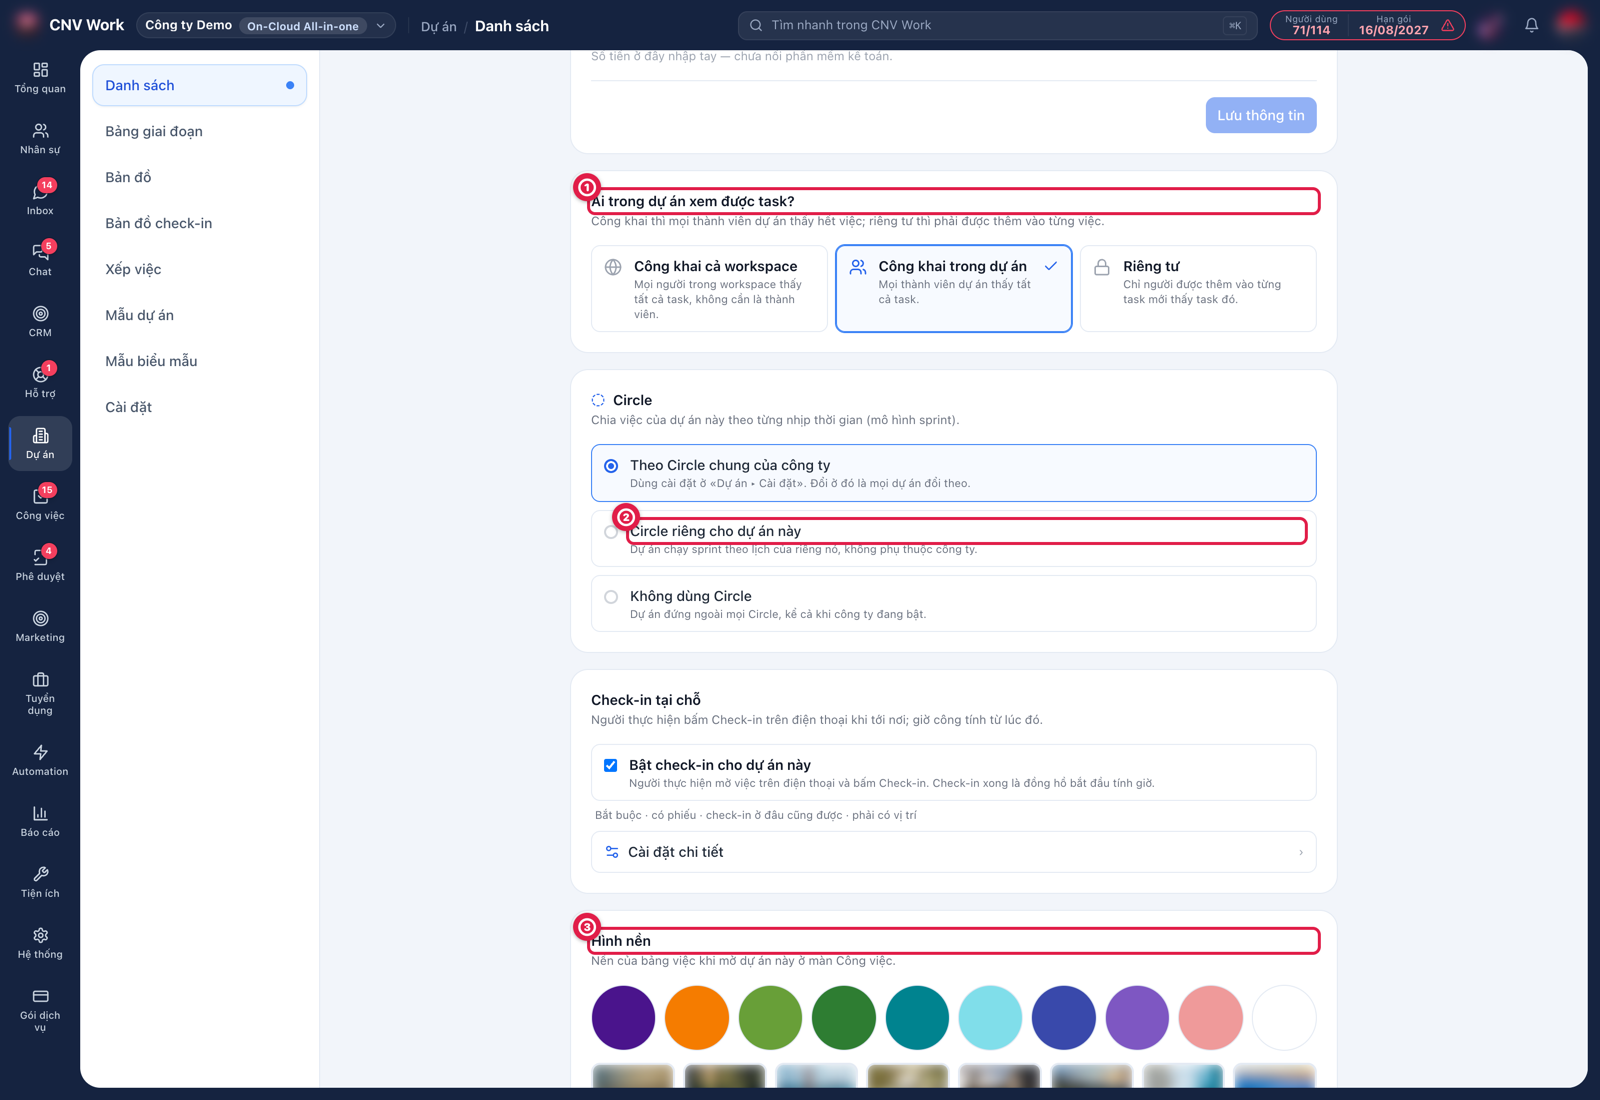Click the Dự án breadcrumb link
This screenshot has height=1100, width=1600.
click(x=438, y=26)
